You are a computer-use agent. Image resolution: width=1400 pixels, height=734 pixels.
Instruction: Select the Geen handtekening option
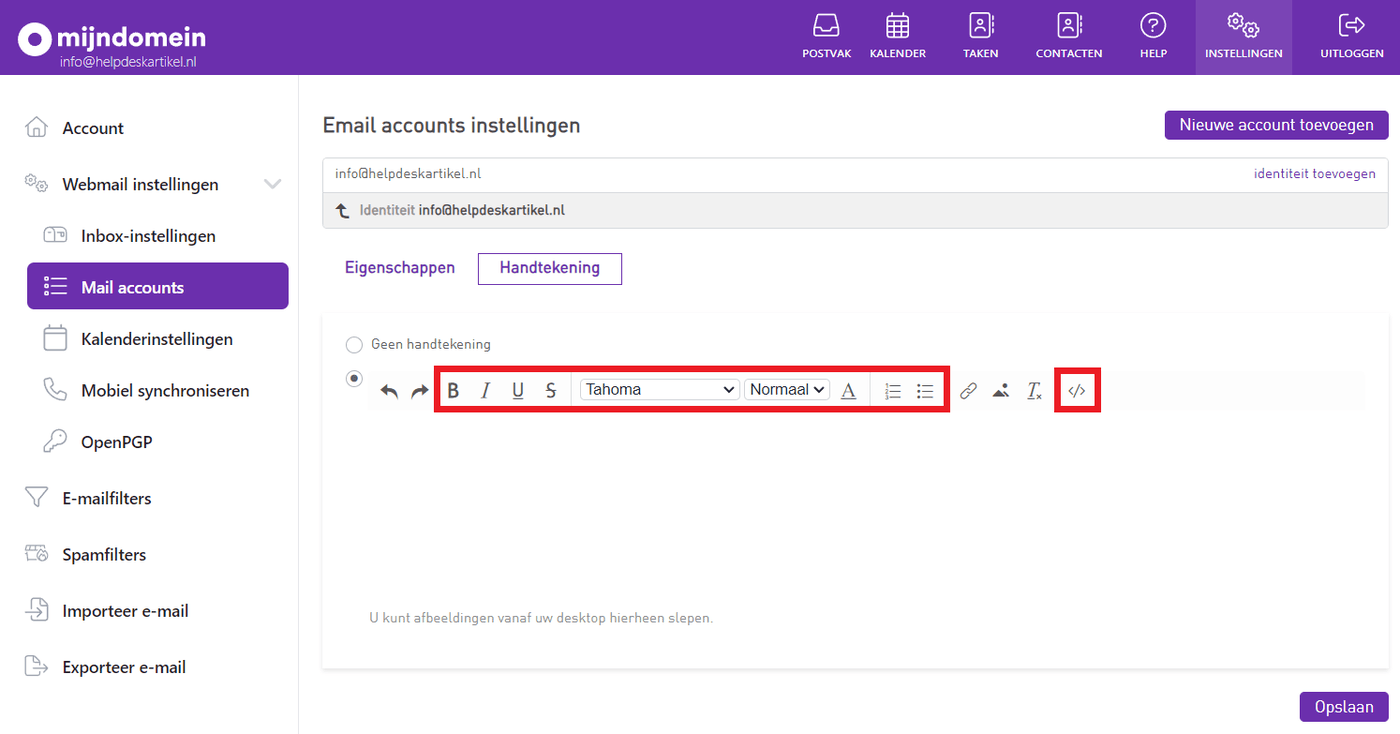[x=354, y=345]
